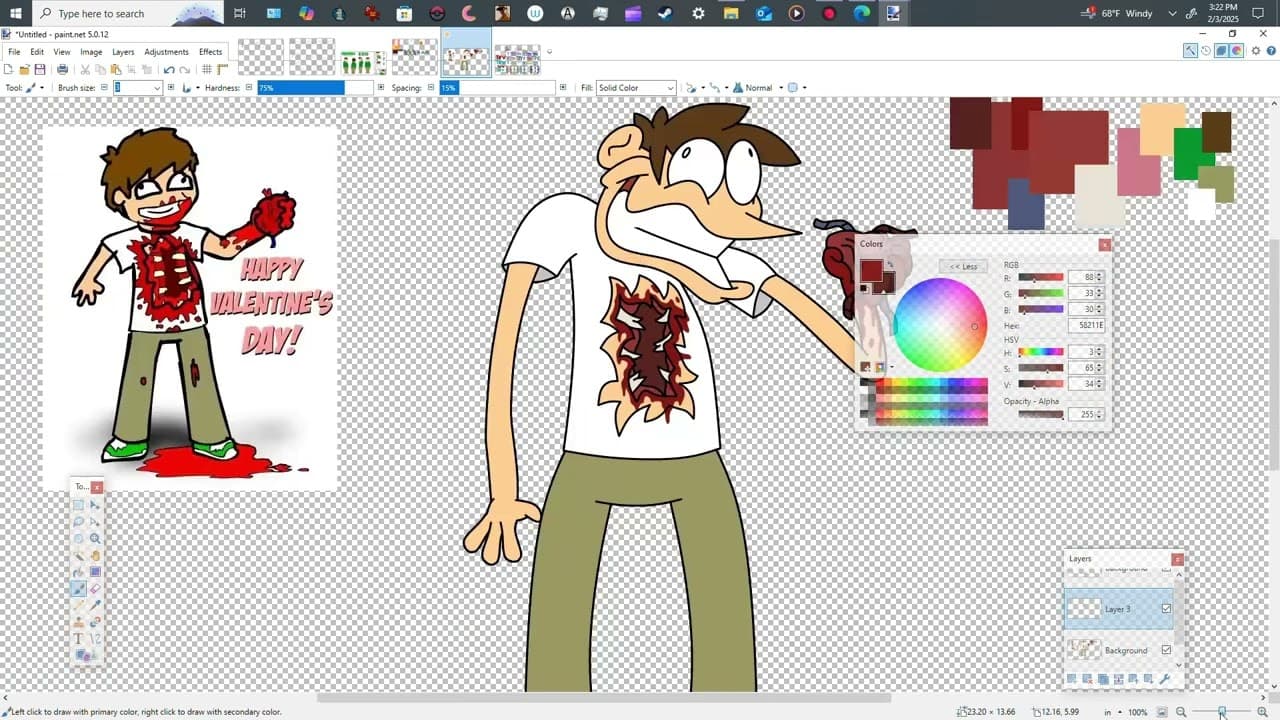Toggle Layers window button in top-right

pyautogui.click(x=1221, y=50)
